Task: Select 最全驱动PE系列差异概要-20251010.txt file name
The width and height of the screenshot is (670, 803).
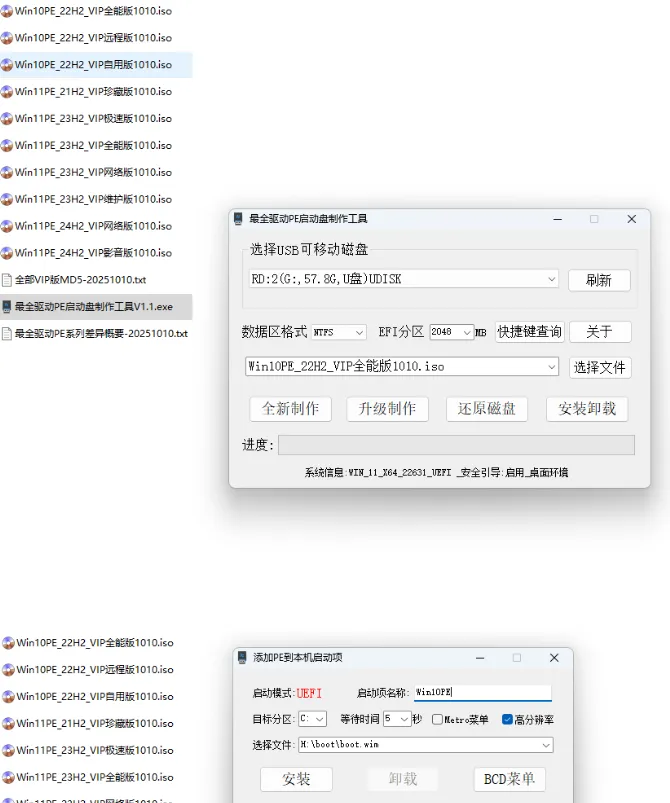Action: click(x=101, y=333)
